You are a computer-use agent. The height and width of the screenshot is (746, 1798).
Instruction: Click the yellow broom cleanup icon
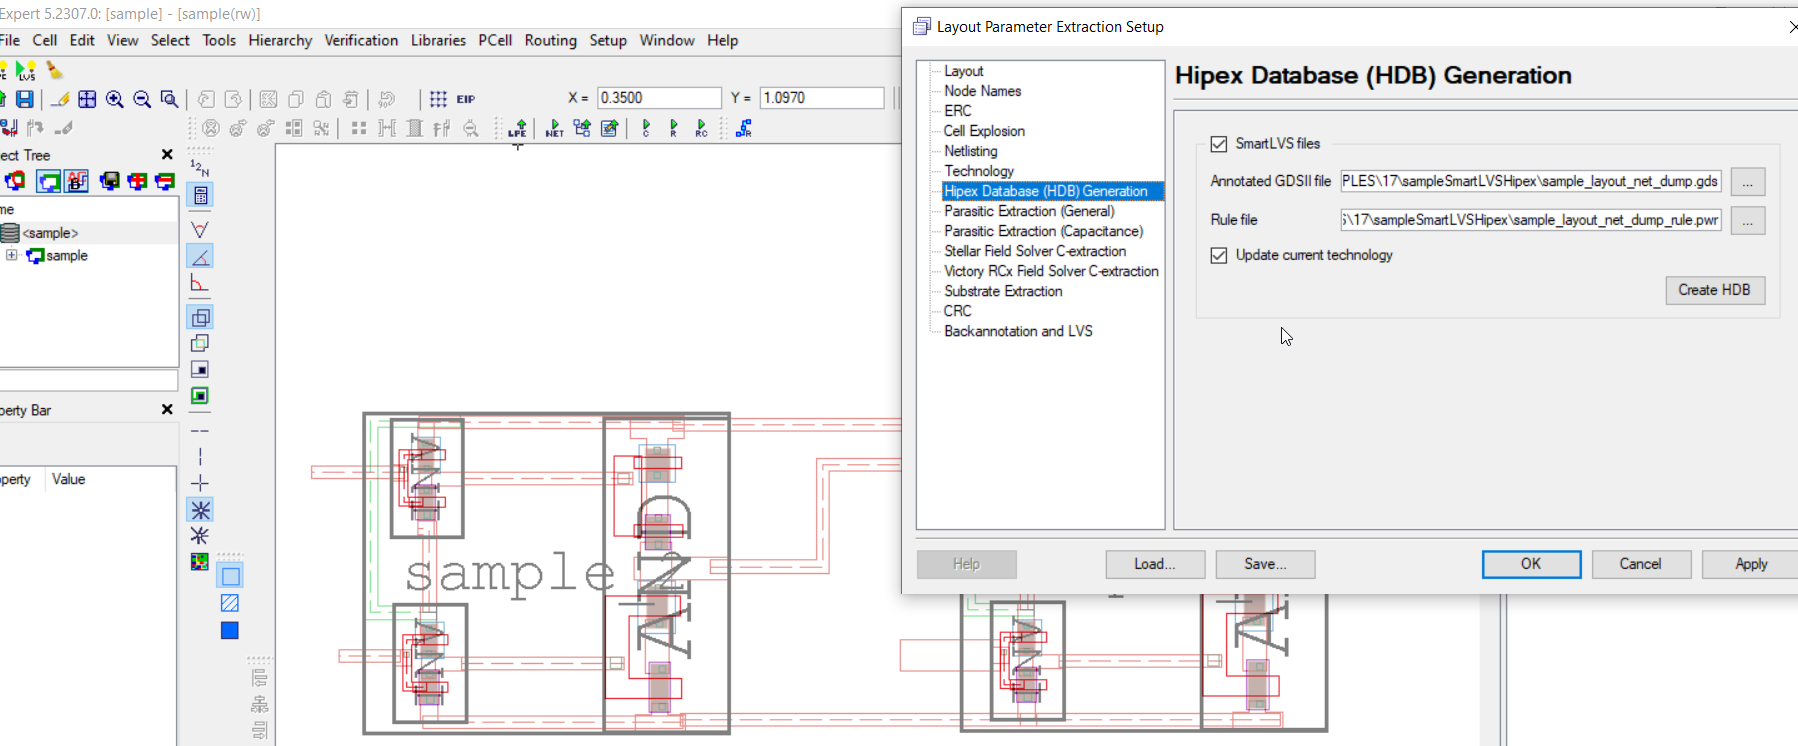point(54,71)
